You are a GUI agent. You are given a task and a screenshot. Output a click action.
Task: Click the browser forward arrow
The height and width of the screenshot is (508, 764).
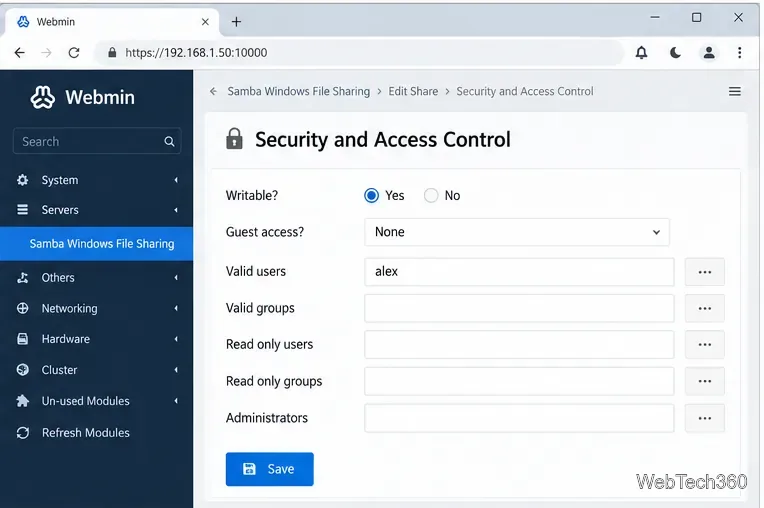pyautogui.click(x=46, y=53)
